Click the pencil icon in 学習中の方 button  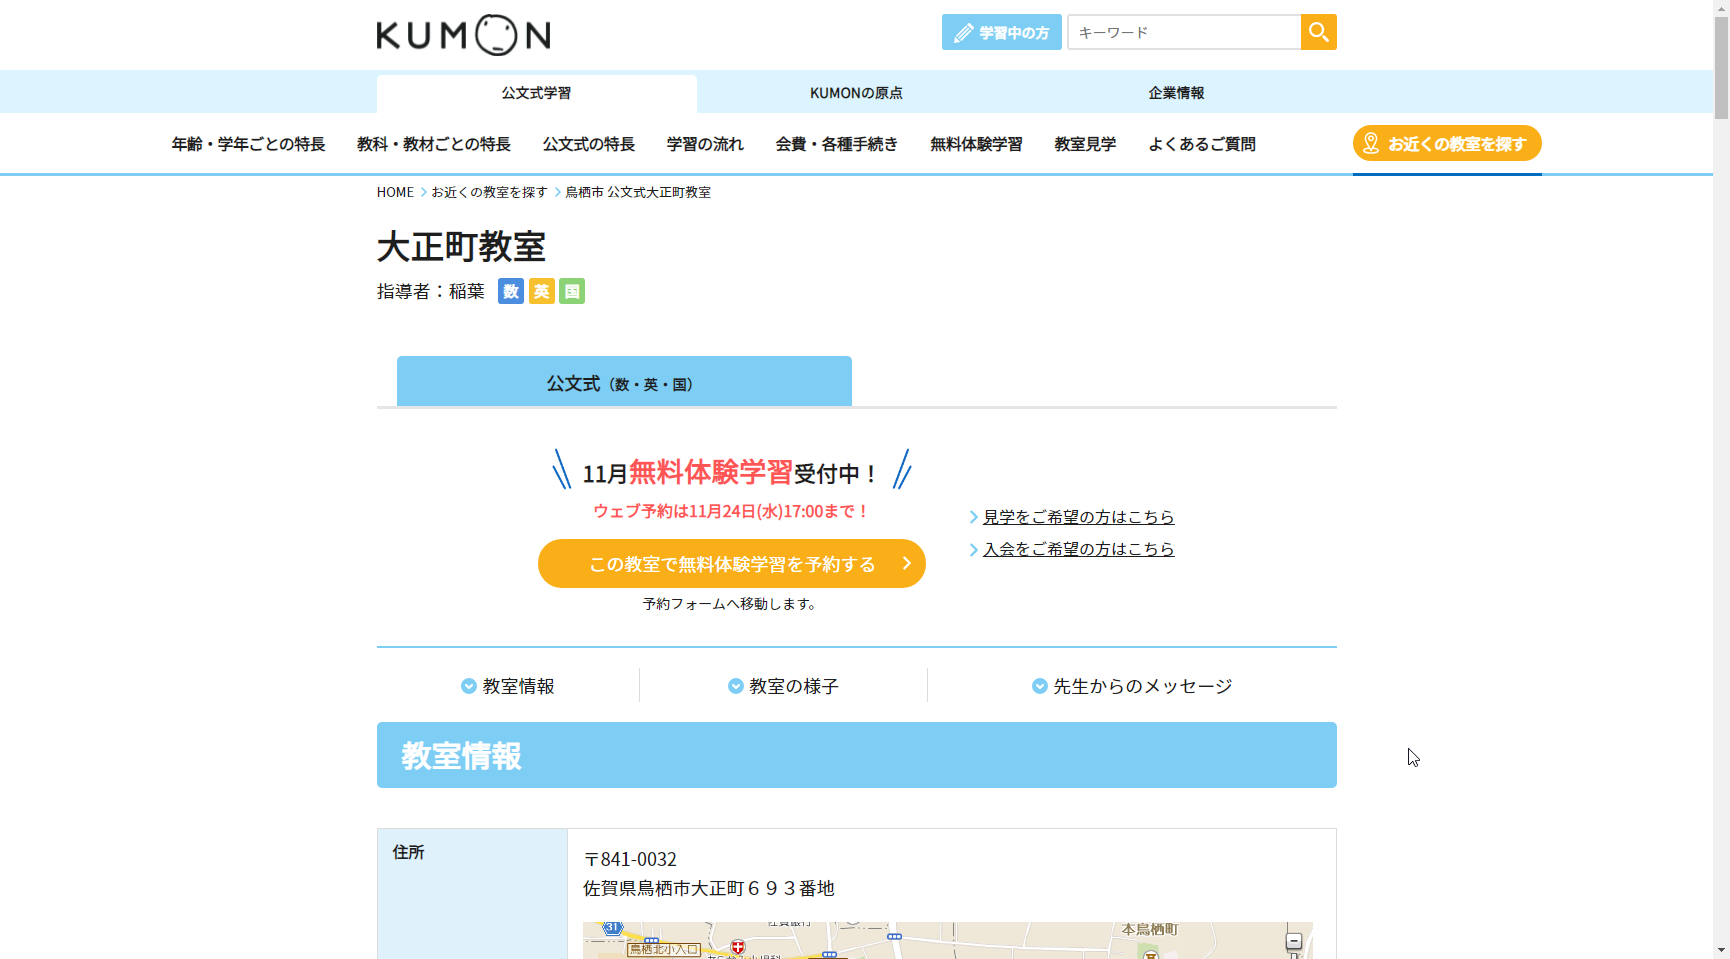click(x=963, y=33)
